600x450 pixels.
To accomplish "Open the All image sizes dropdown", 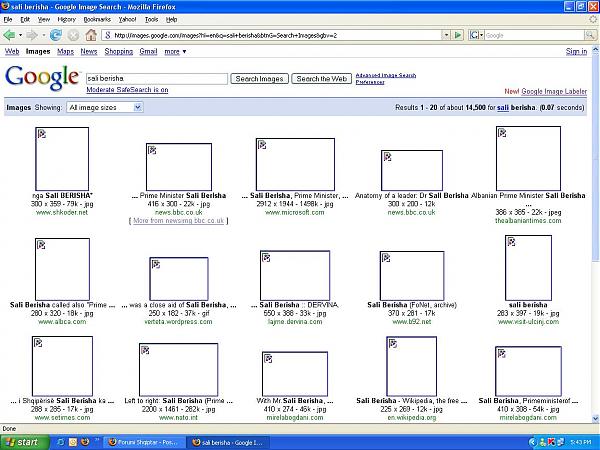I will pyautogui.click(x=105, y=108).
